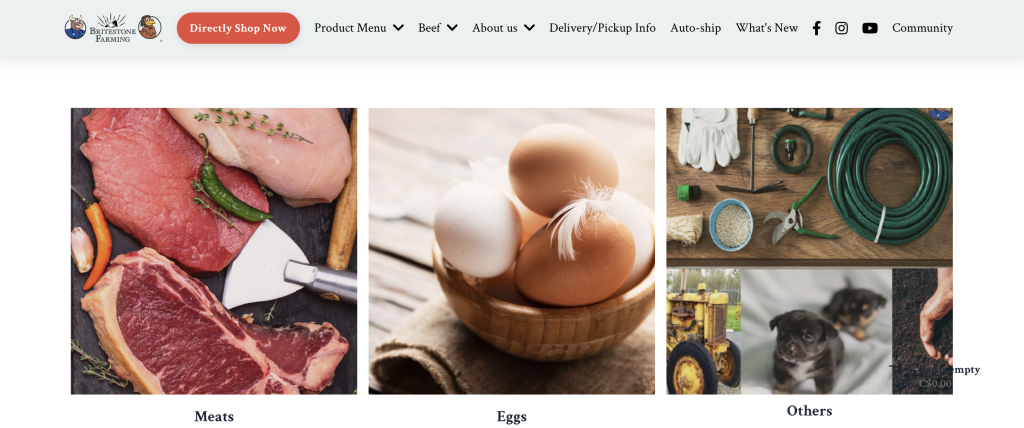Open the YouTube channel icon
The width and height of the screenshot is (1024, 428).
(x=869, y=28)
